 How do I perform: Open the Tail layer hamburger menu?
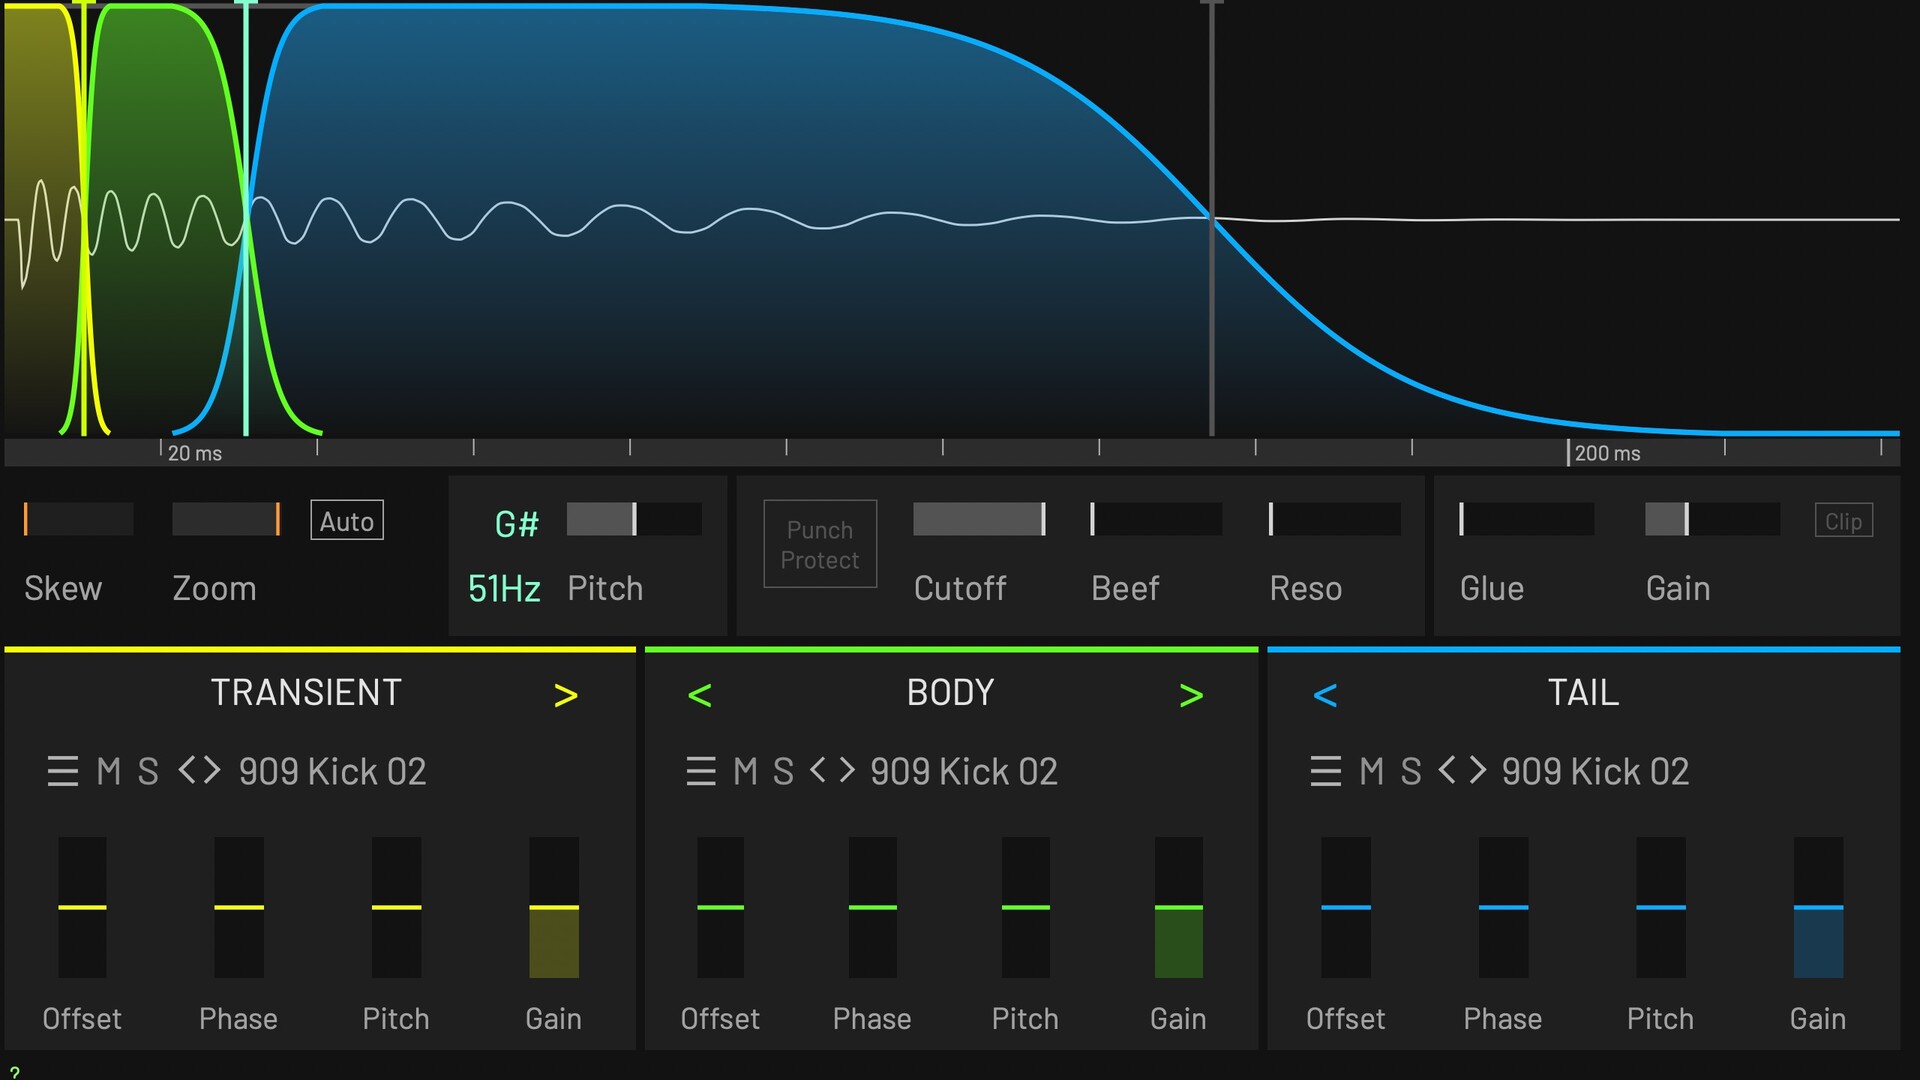(1325, 772)
